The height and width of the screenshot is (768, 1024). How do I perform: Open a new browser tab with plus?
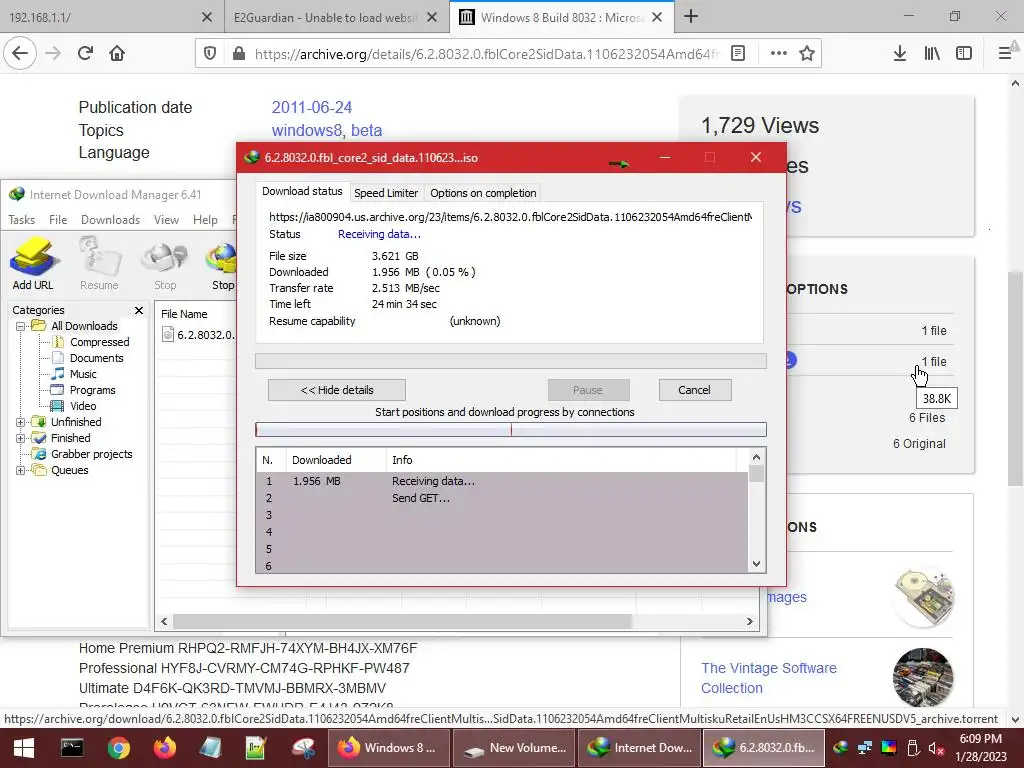pos(691,17)
